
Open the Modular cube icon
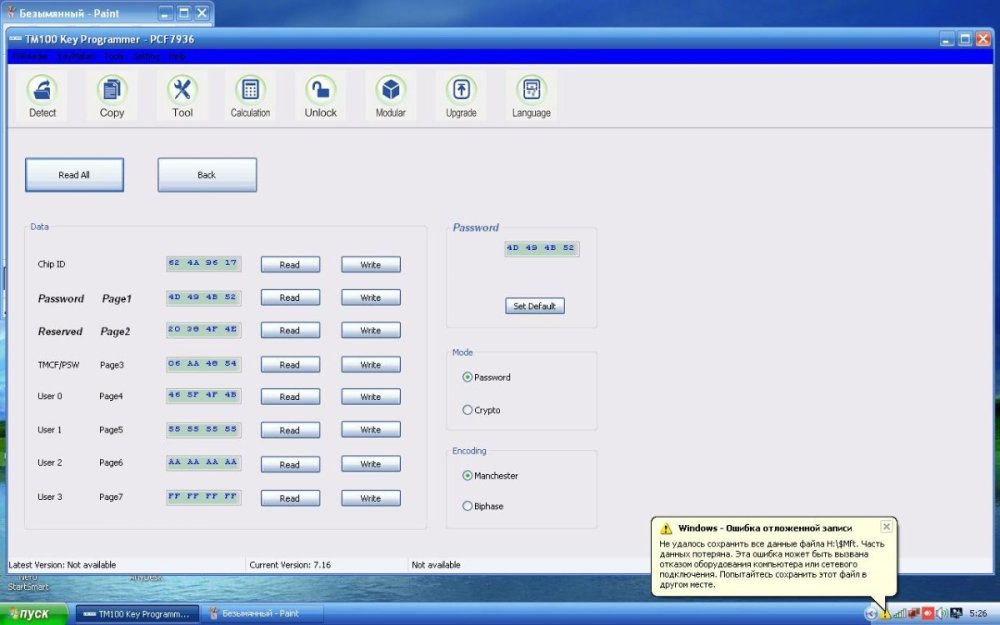click(390, 96)
